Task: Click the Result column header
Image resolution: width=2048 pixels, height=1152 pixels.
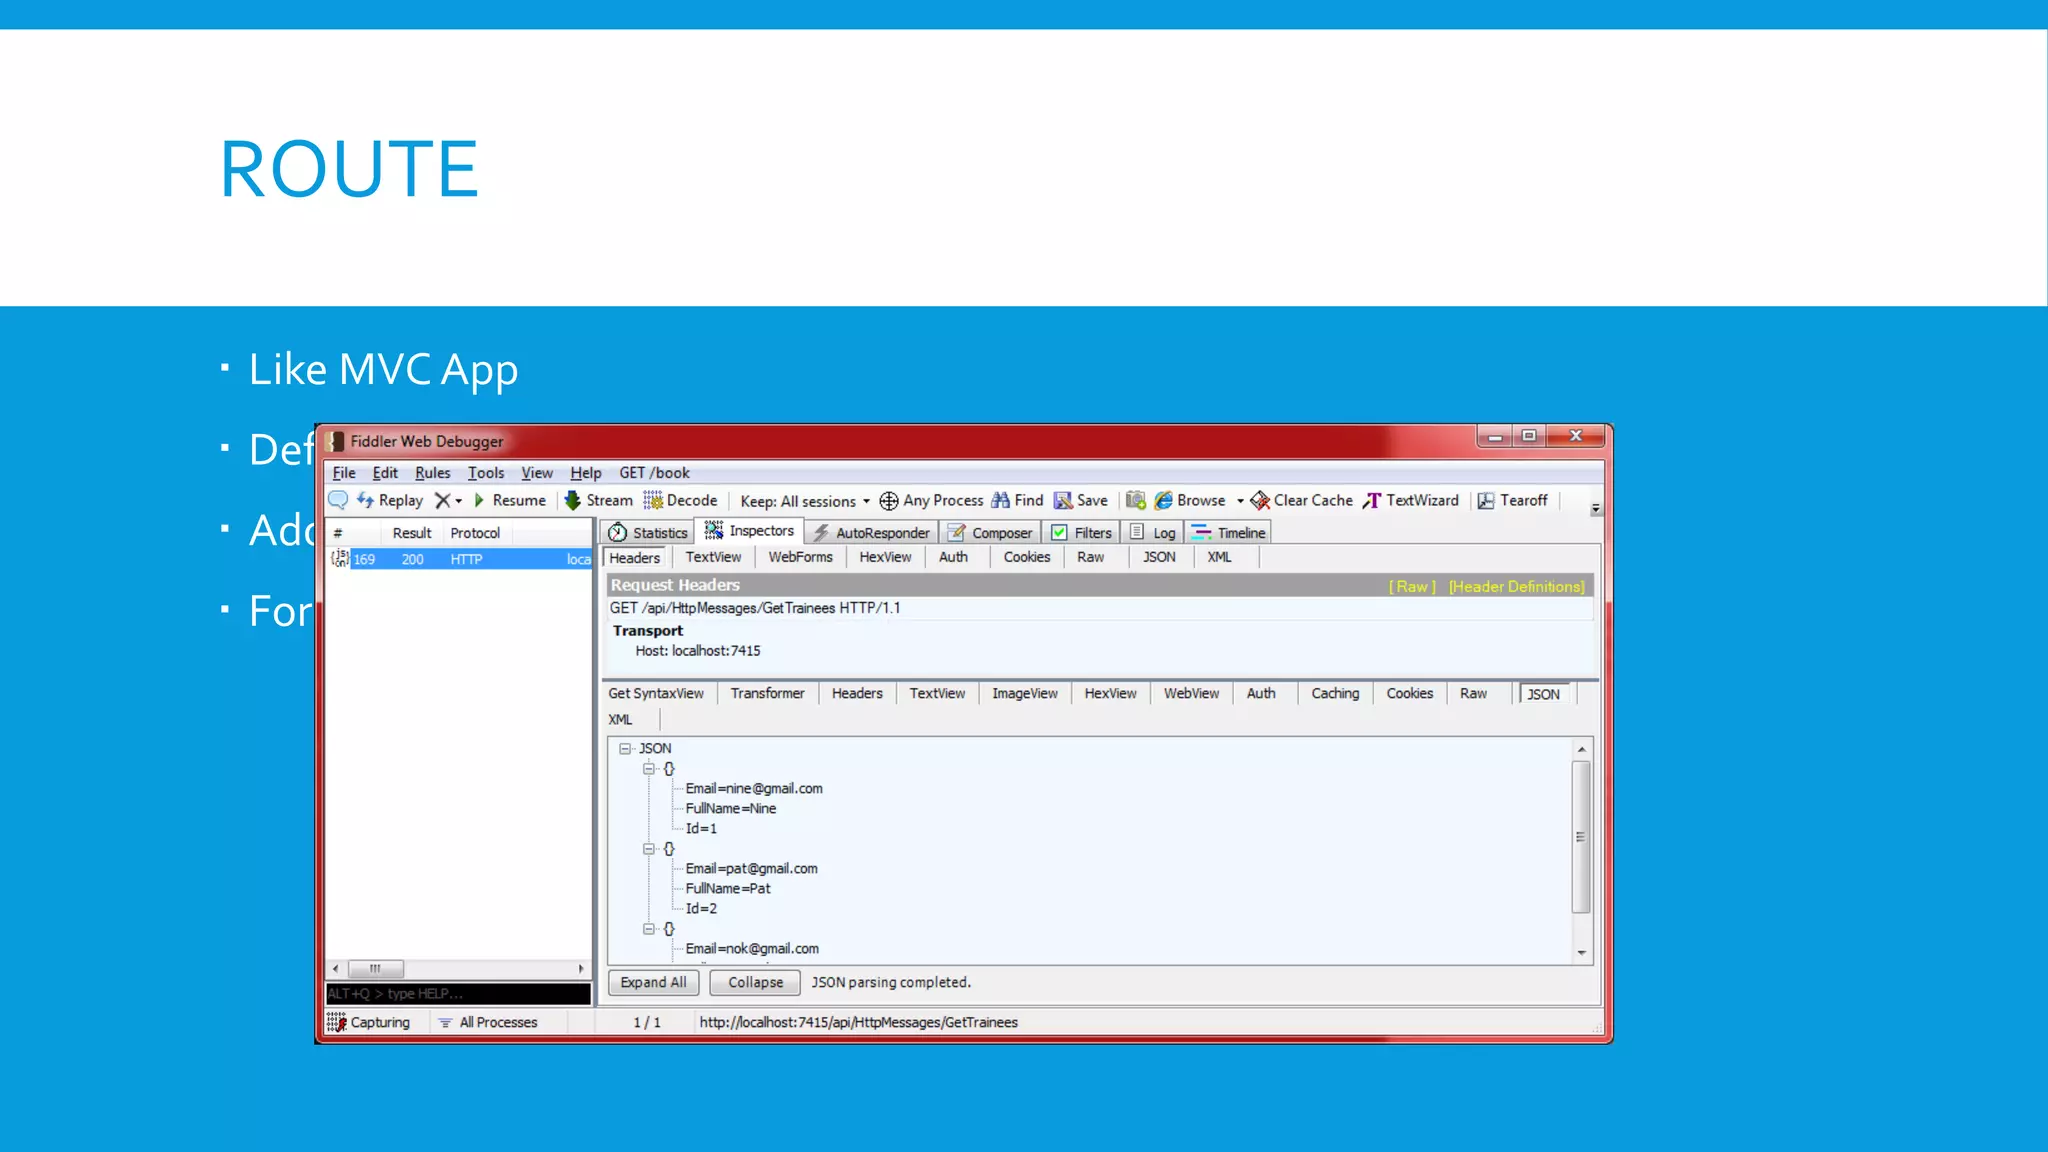Action: (412, 533)
